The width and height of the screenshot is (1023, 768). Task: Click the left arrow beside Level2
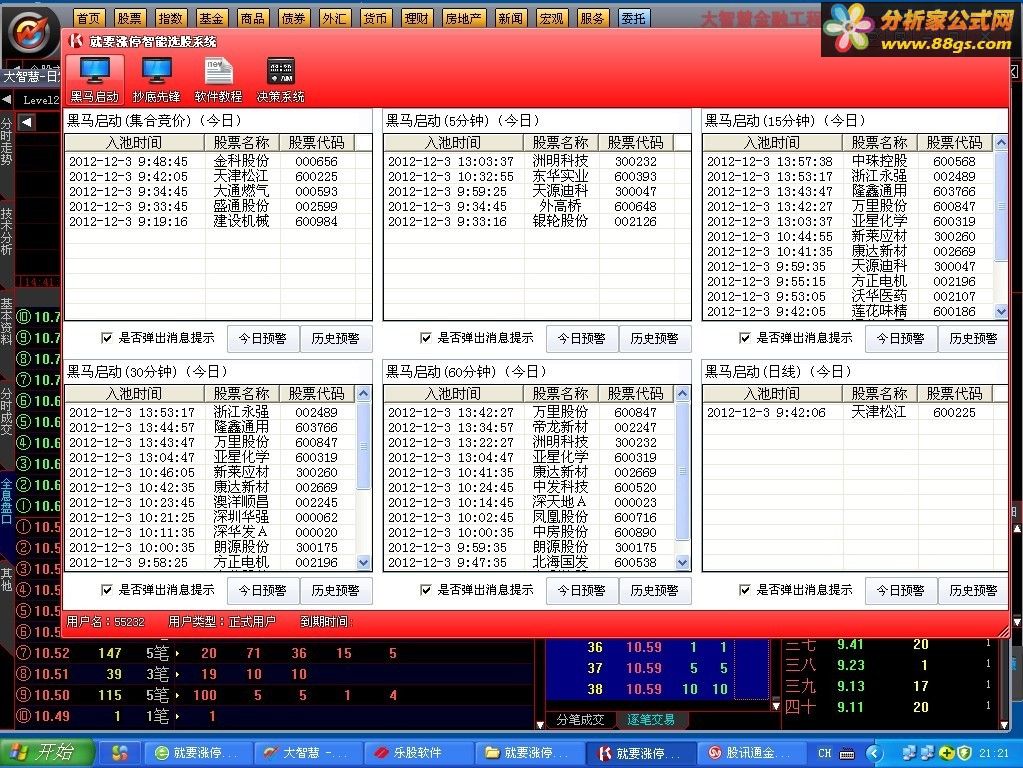[7, 100]
